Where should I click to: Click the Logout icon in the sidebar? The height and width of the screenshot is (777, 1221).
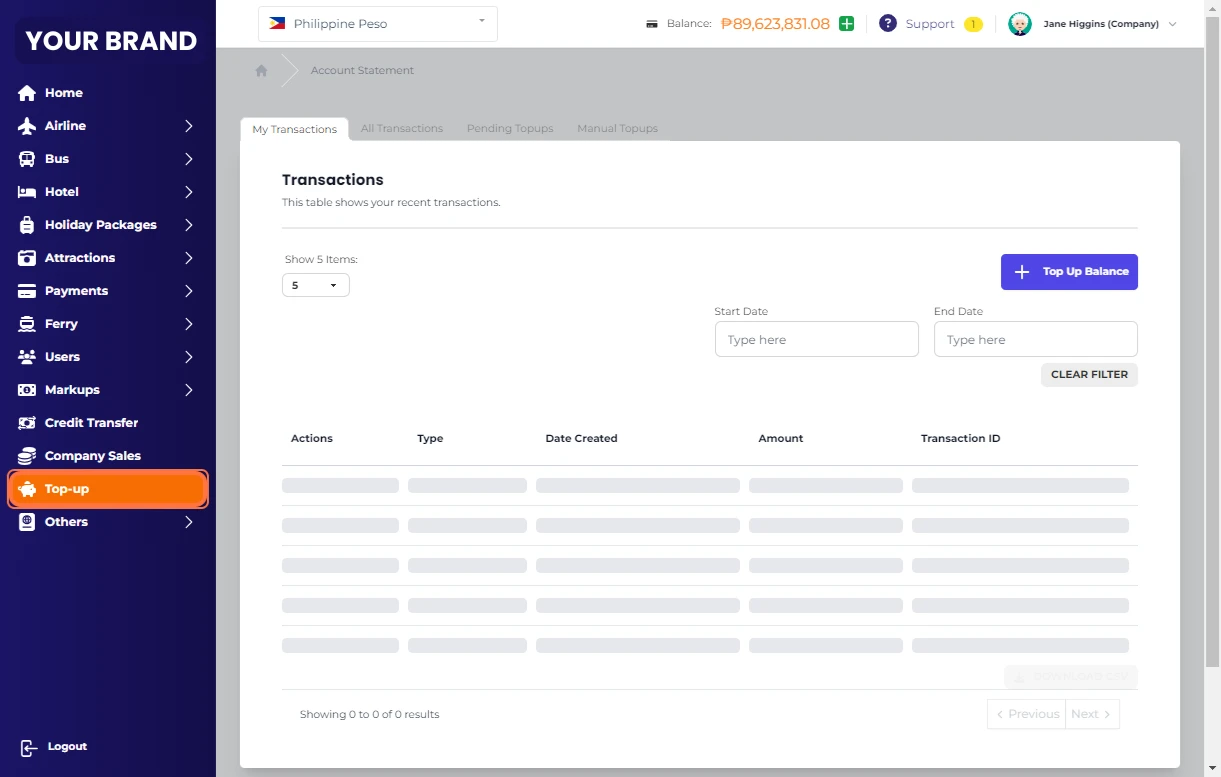29,747
